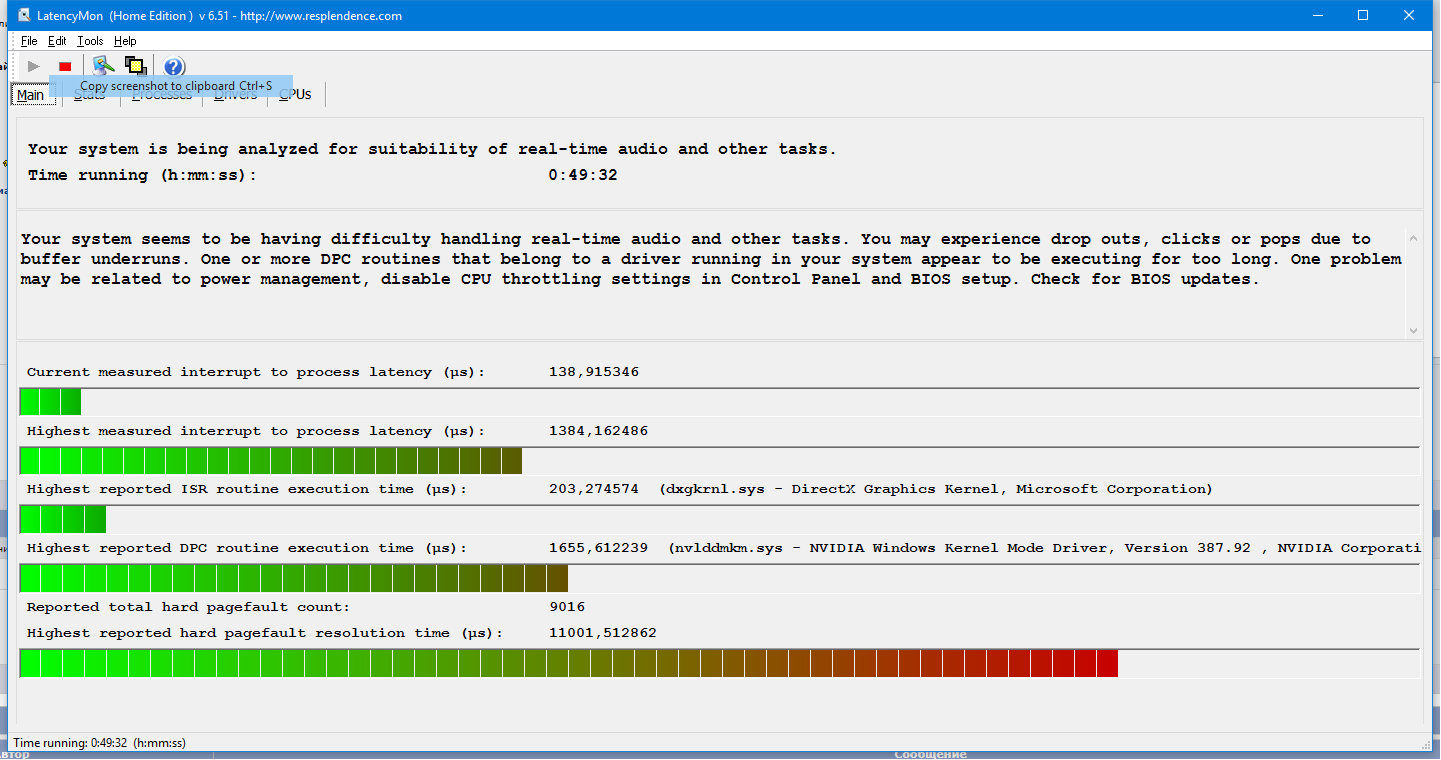The image size is (1441, 760).
Task: Switch to the Stats tab
Action: pyautogui.click(x=89, y=95)
